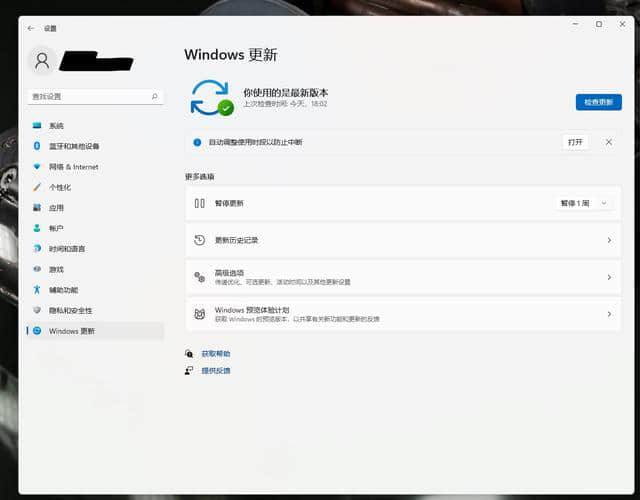Click the Insider program cat icon

click(200, 314)
